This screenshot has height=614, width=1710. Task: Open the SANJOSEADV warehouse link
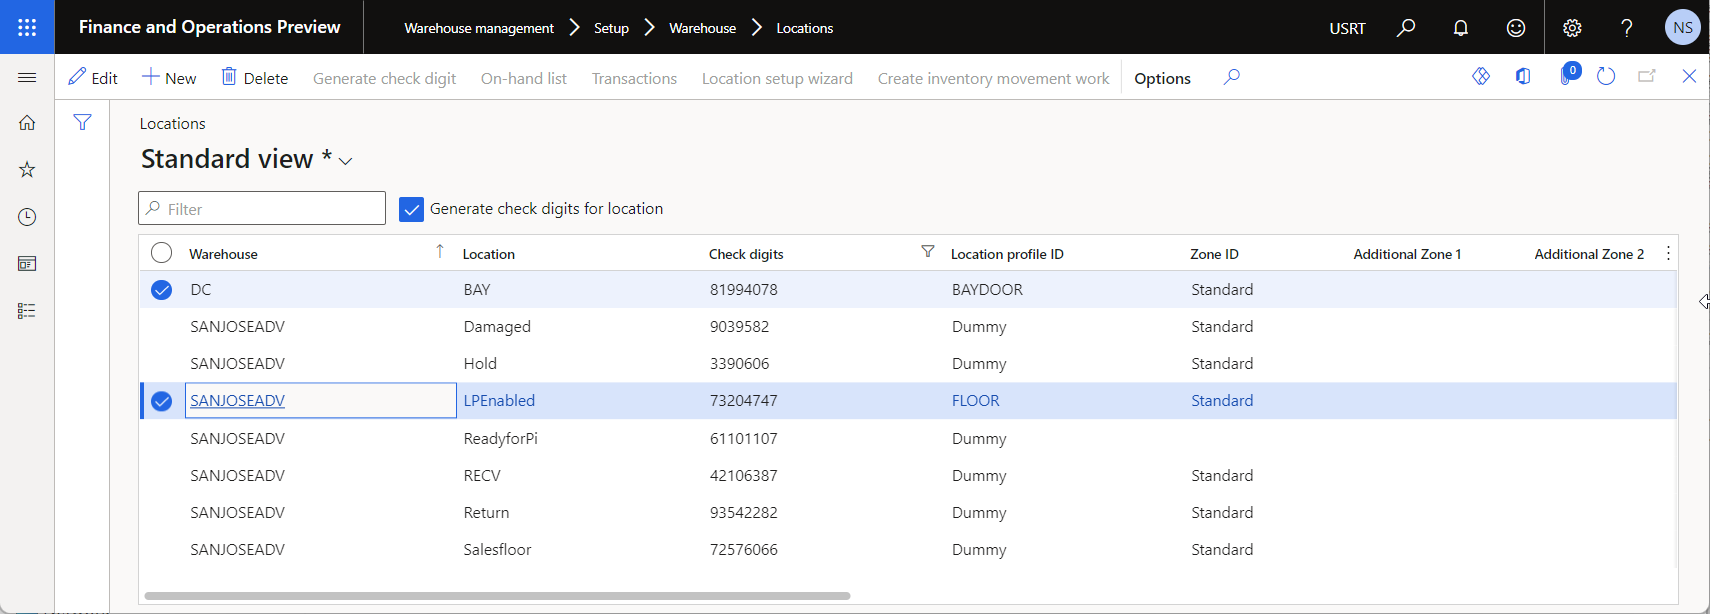tap(237, 400)
